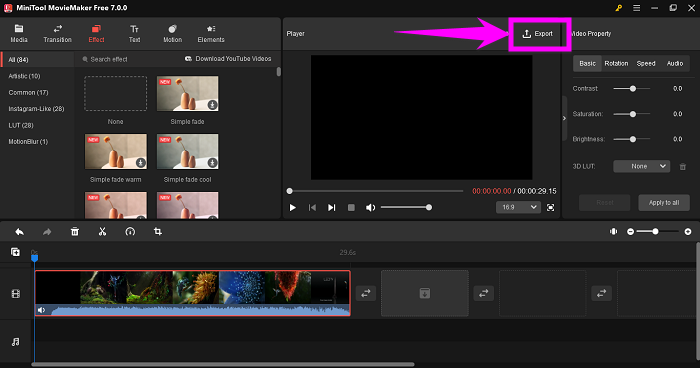700x368 pixels.
Task: Select the None effect thumbnail
Action: 116,93
